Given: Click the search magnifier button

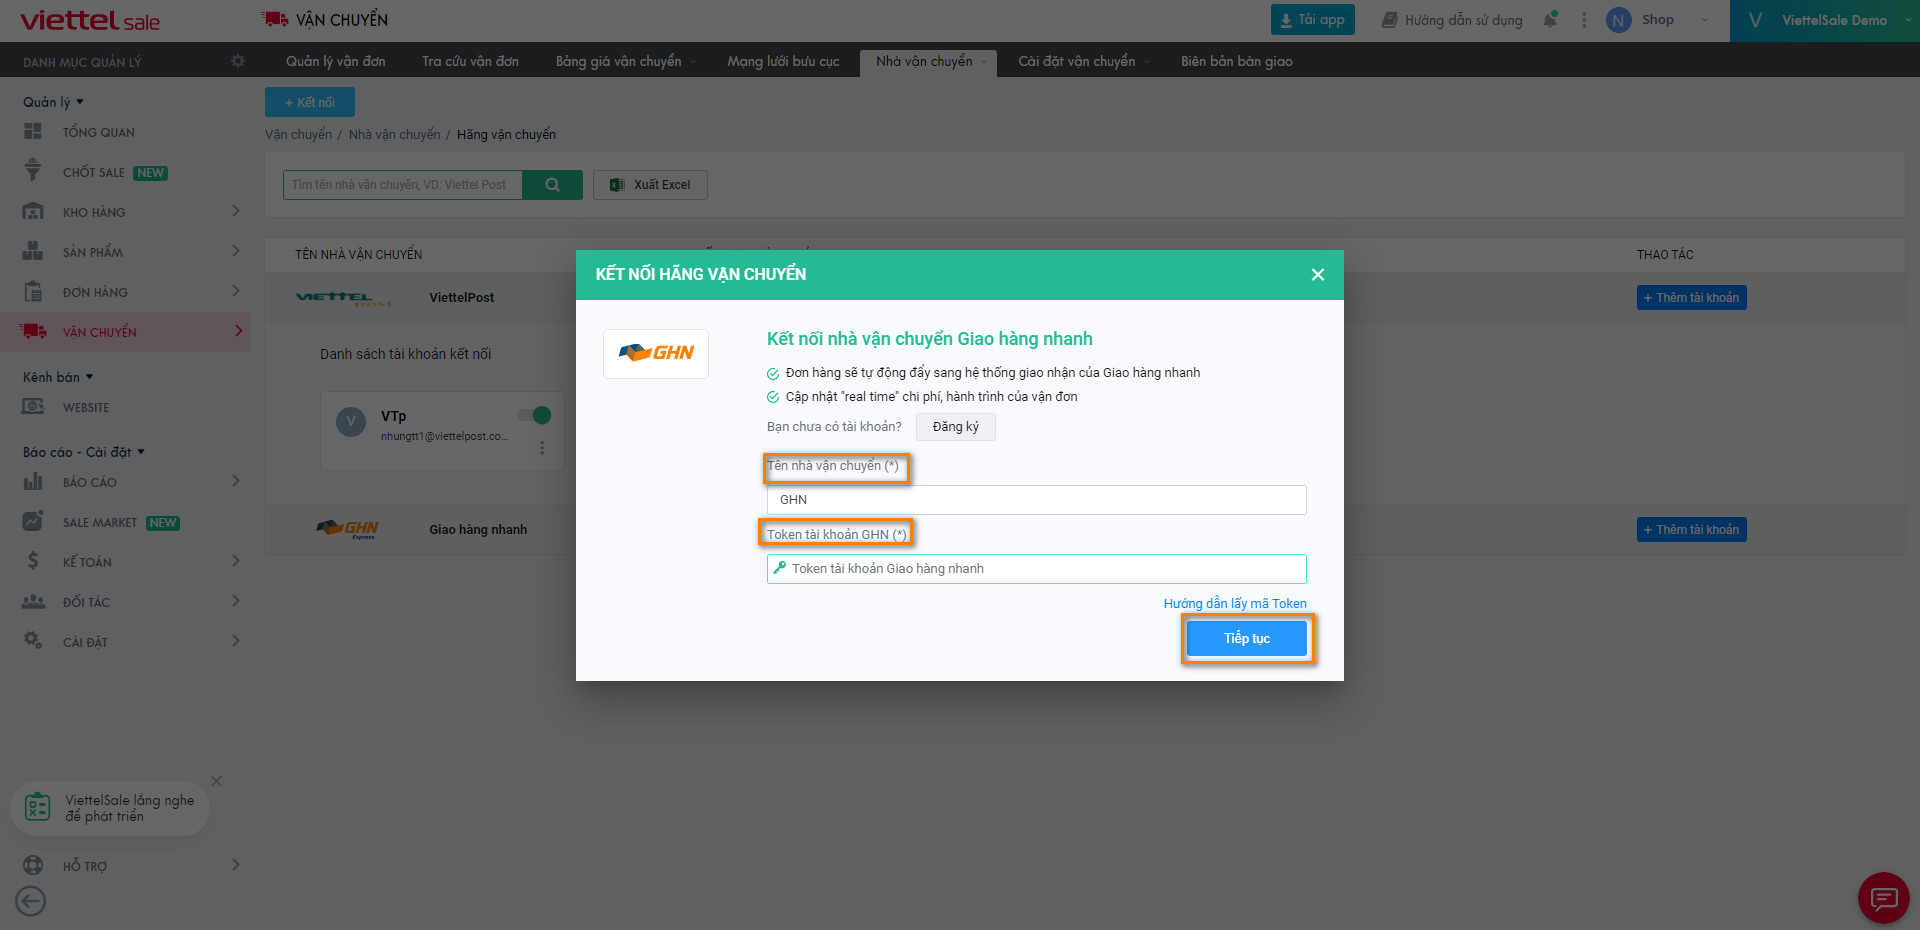Looking at the screenshot, I should tap(552, 184).
